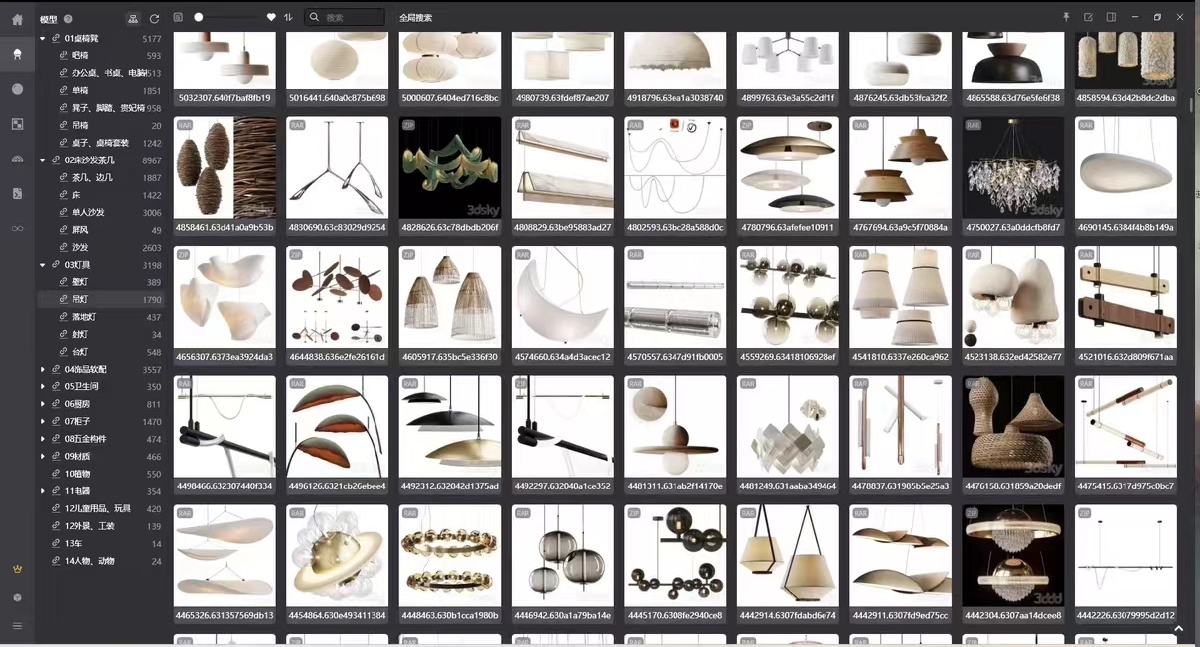Screen dimensions: 1200x647
Task: Expand the 04饰品软配 category
Action: point(43,369)
